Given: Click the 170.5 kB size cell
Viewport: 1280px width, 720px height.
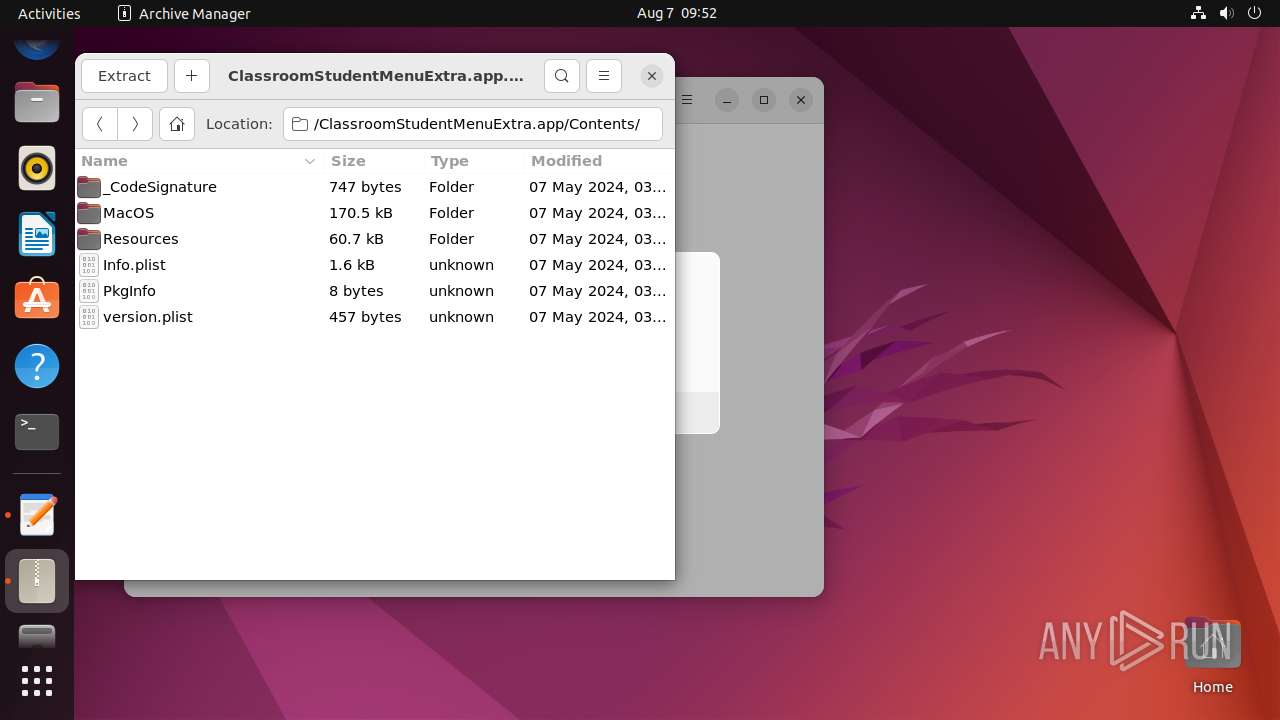Looking at the screenshot, I should 361,213.
